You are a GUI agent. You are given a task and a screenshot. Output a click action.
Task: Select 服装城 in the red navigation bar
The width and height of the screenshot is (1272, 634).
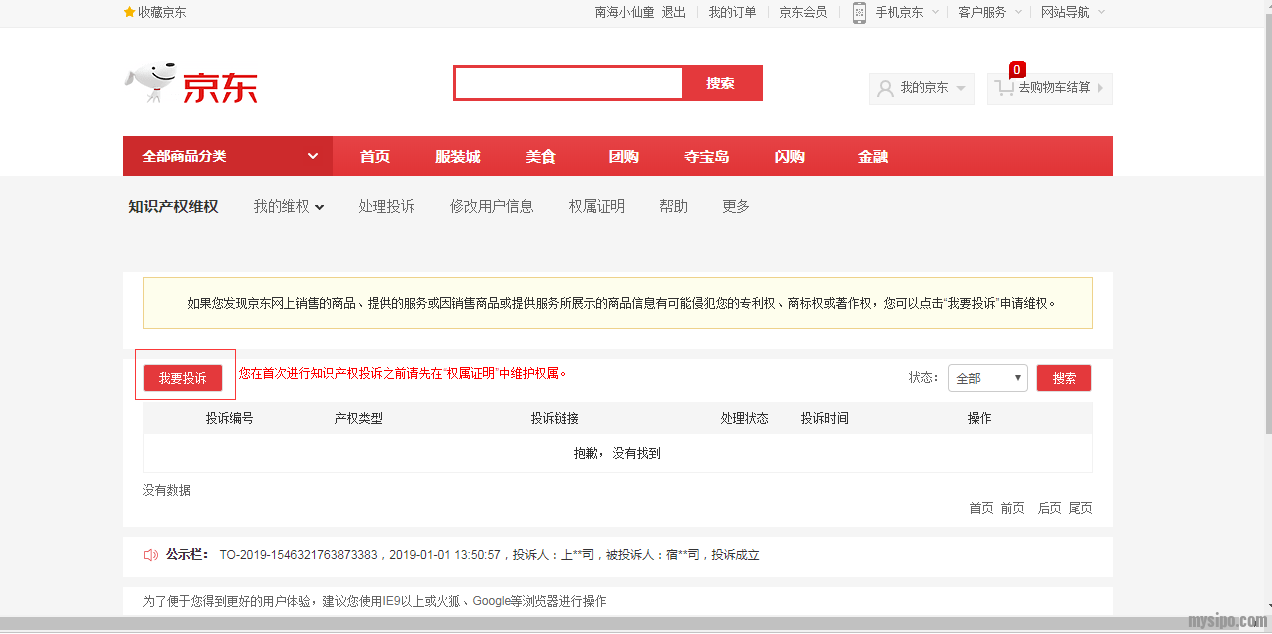457,157
